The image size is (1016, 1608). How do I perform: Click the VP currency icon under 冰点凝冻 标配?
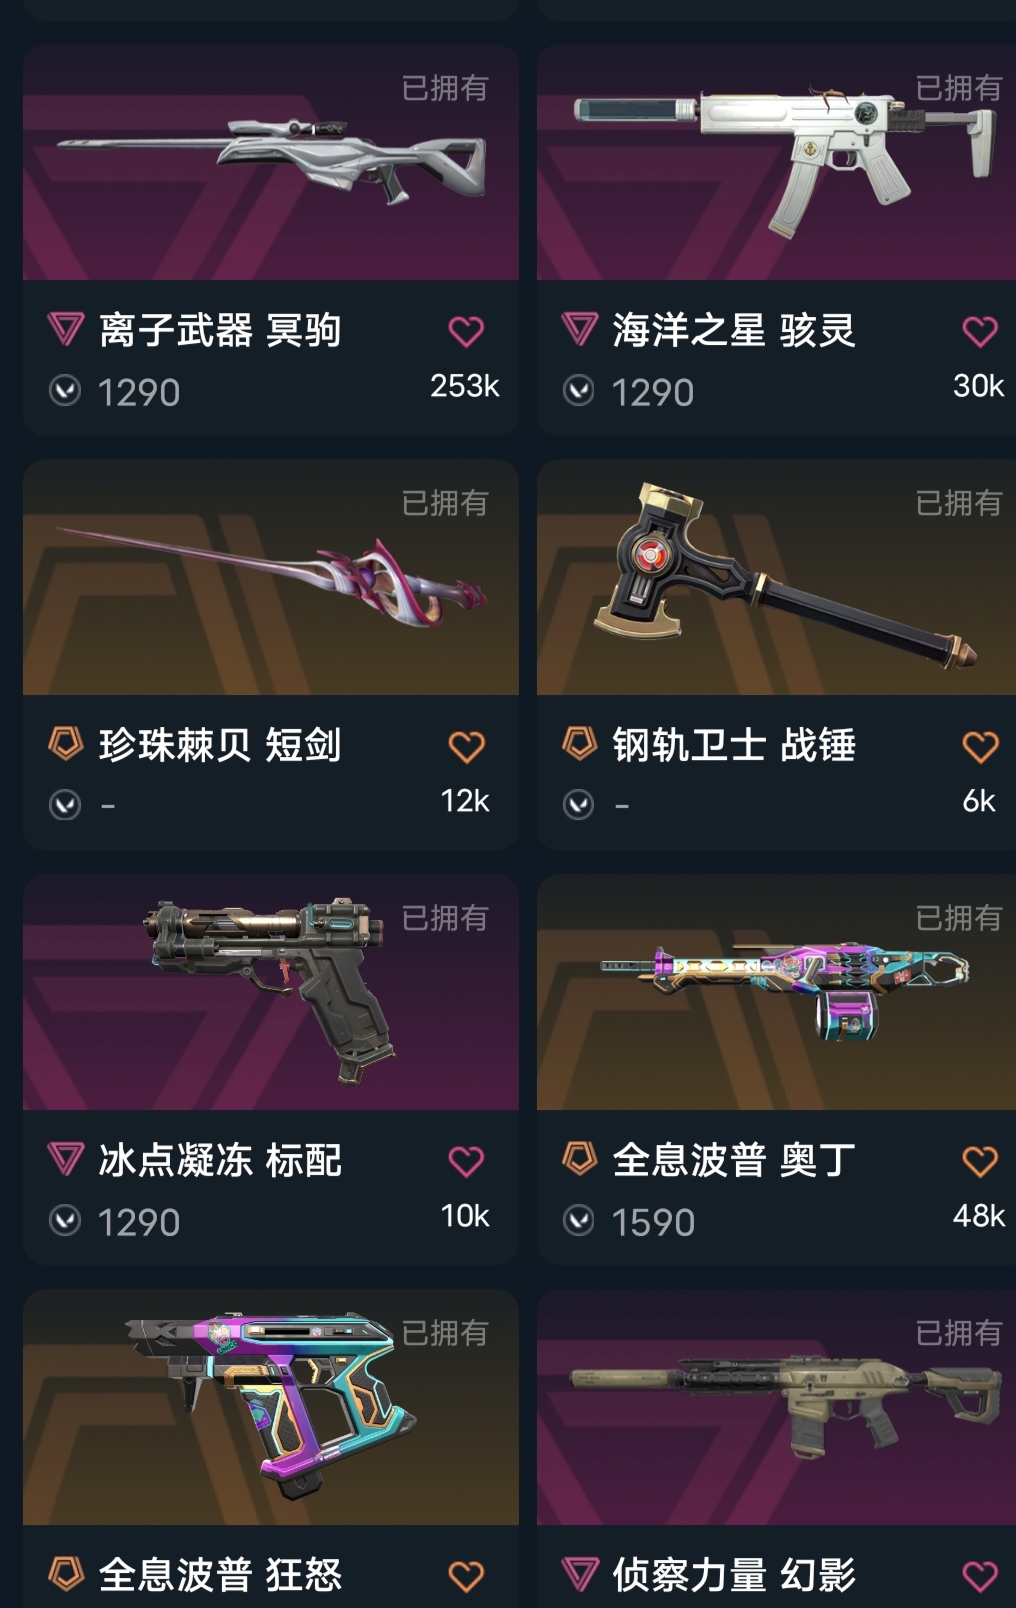[x=65, y=1220]
